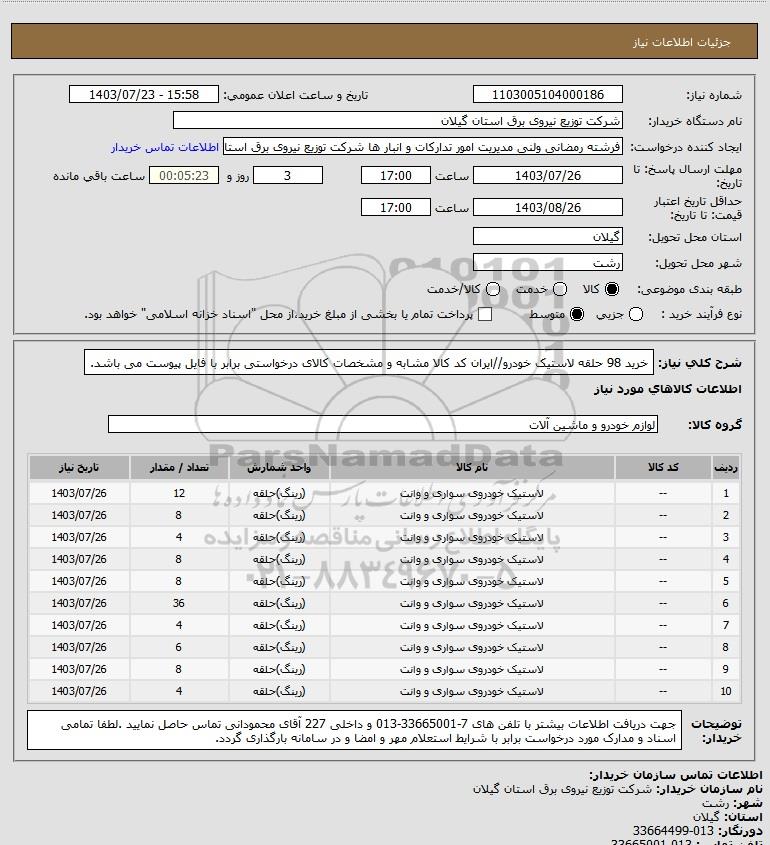The height and width of the screenshot is (845, 770).
Task: Click the fax number 33664499-013
Action: point(674,830)
